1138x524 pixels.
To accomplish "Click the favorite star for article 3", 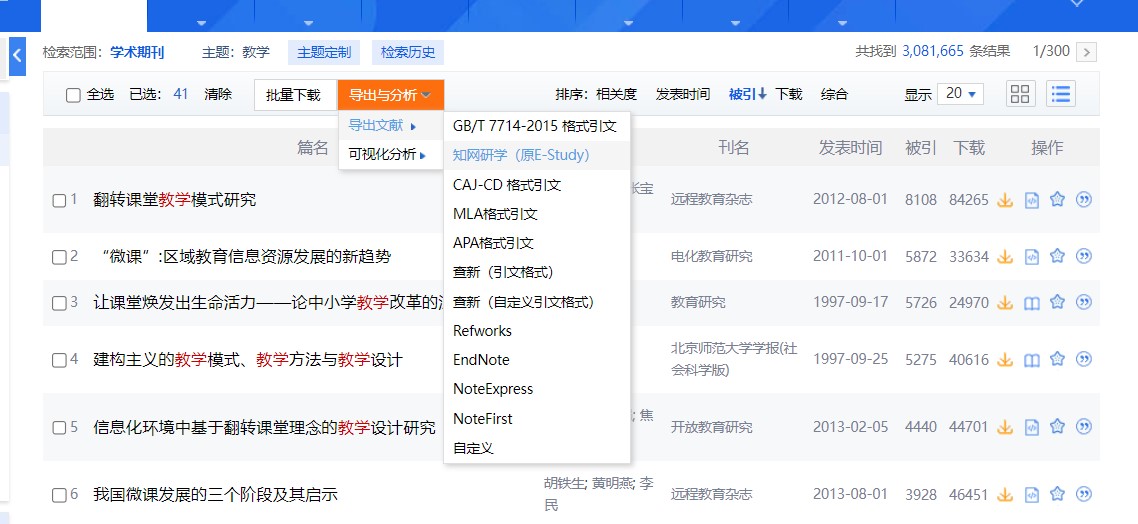I will click(1057, 302).
